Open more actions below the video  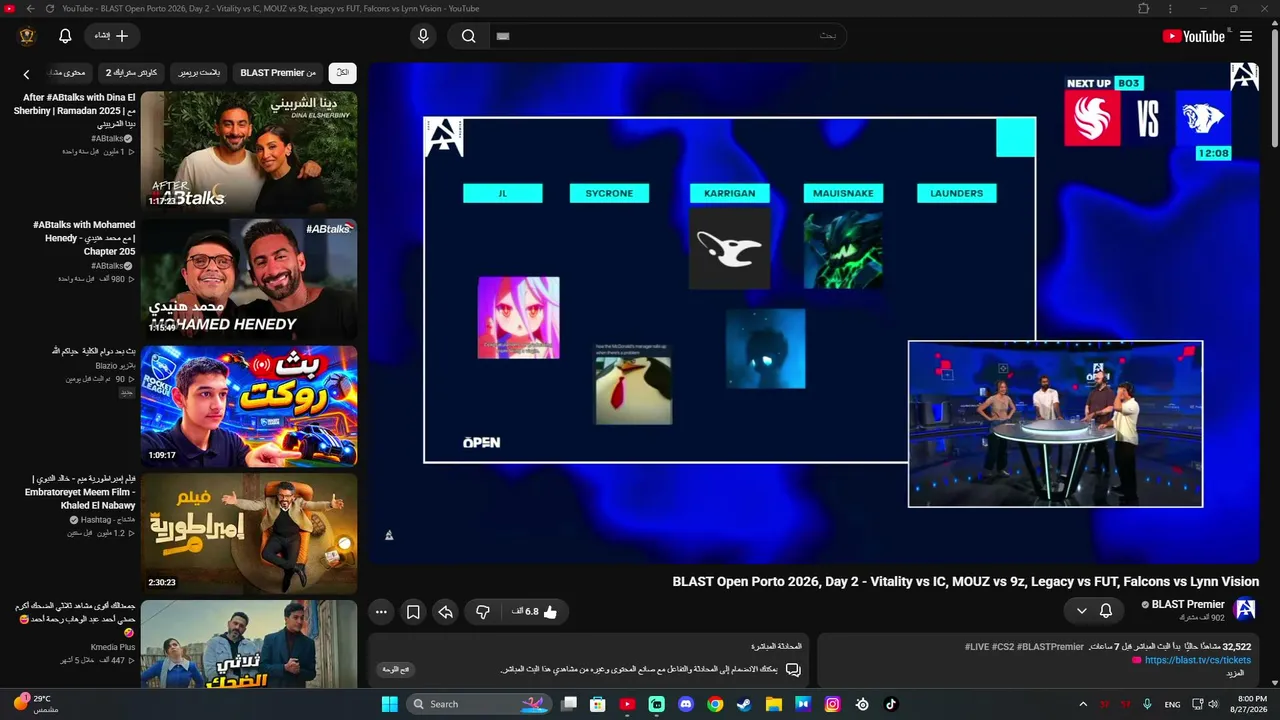click(381, 612)
